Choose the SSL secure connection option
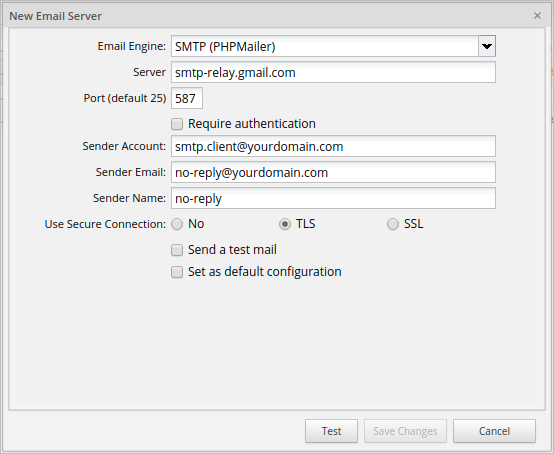This screenshot has height=454, width=554. 393,224
